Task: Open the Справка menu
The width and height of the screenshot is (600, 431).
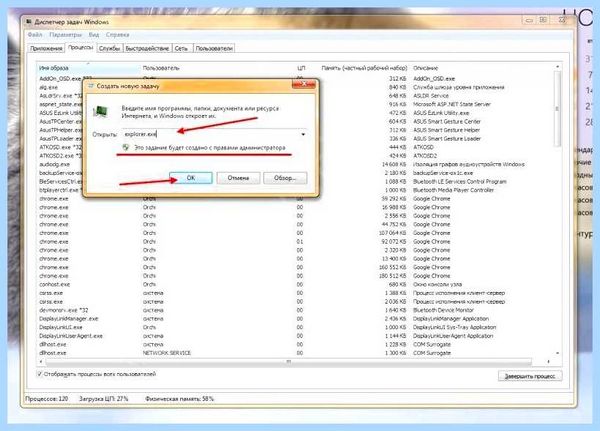Action: pos(117,35)
